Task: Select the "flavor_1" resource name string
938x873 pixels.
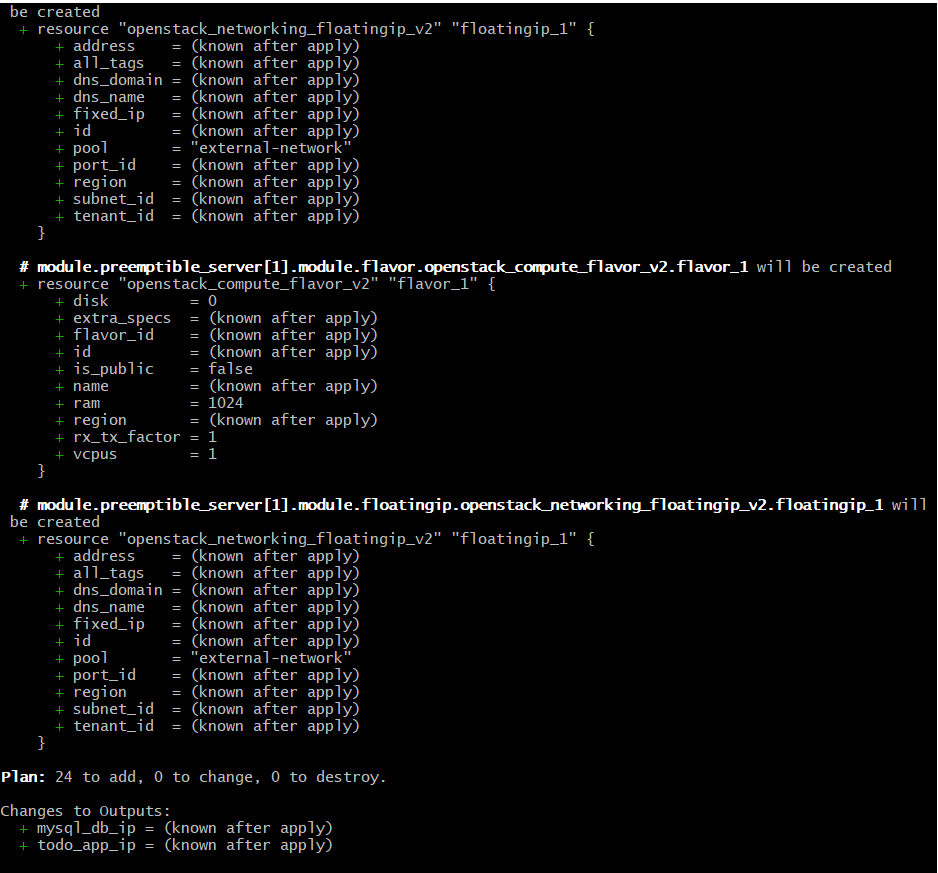Action: pyautogui.click(x=433, y=284)
